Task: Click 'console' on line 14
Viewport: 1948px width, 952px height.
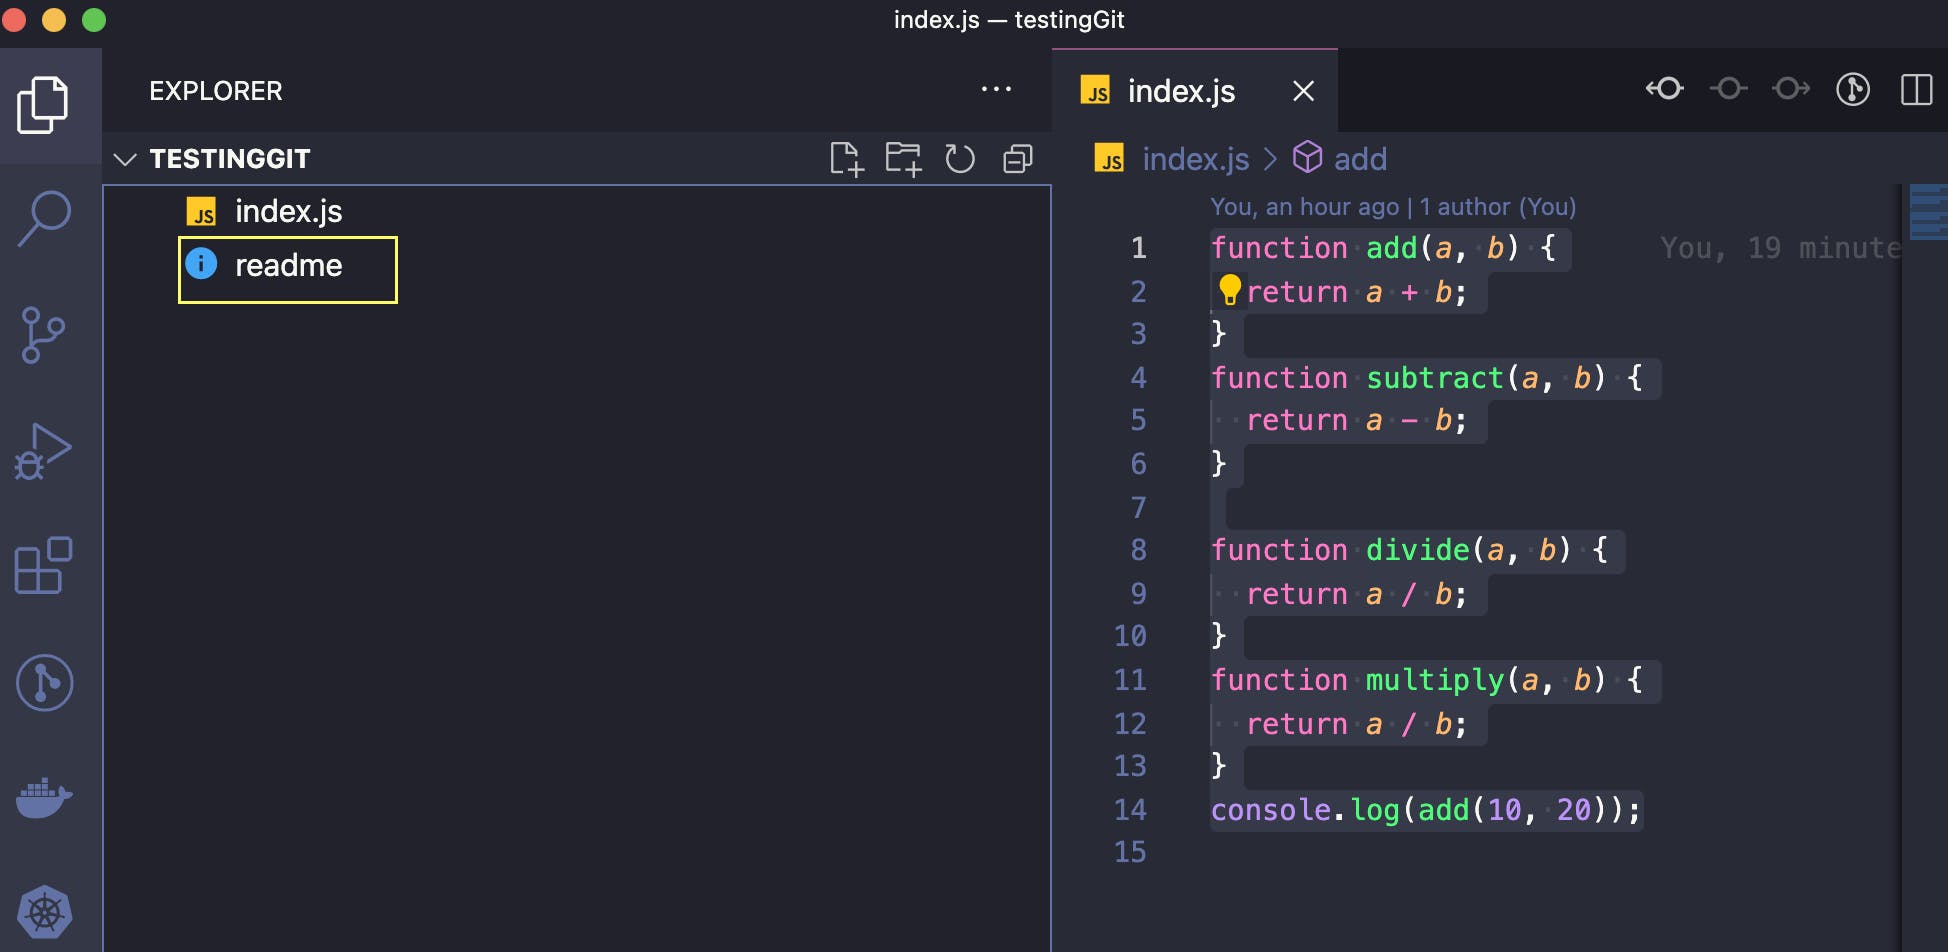Action: tap(1271, 809)
